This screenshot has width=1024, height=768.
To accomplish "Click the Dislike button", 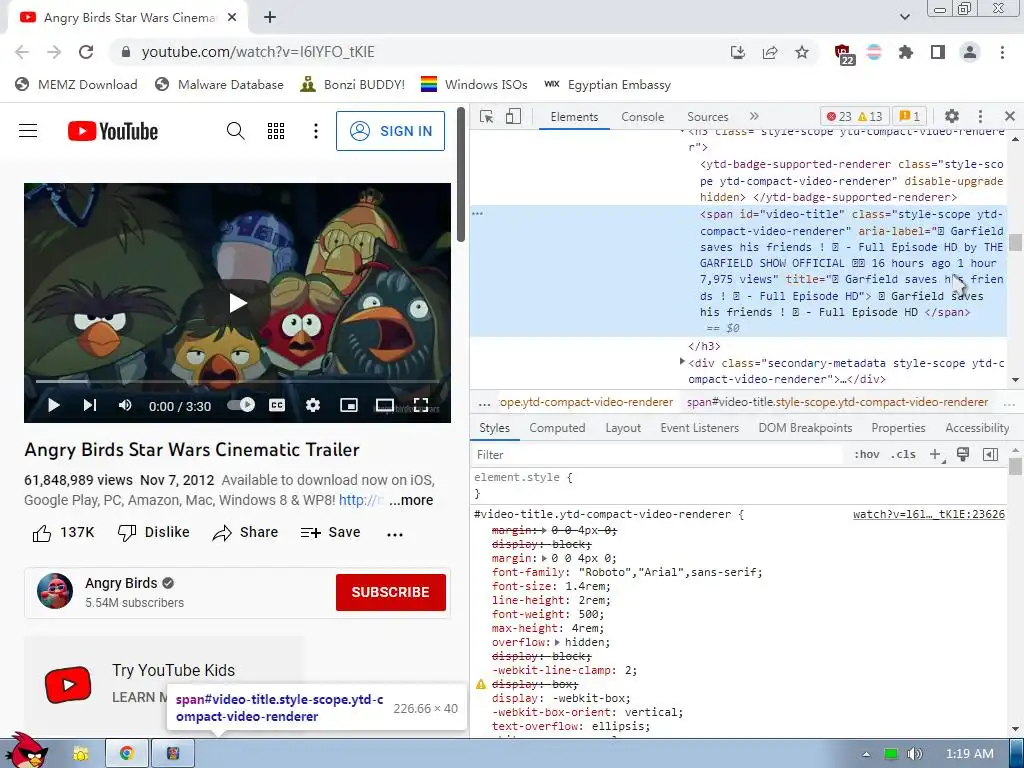I will click(x=153, y=533).
